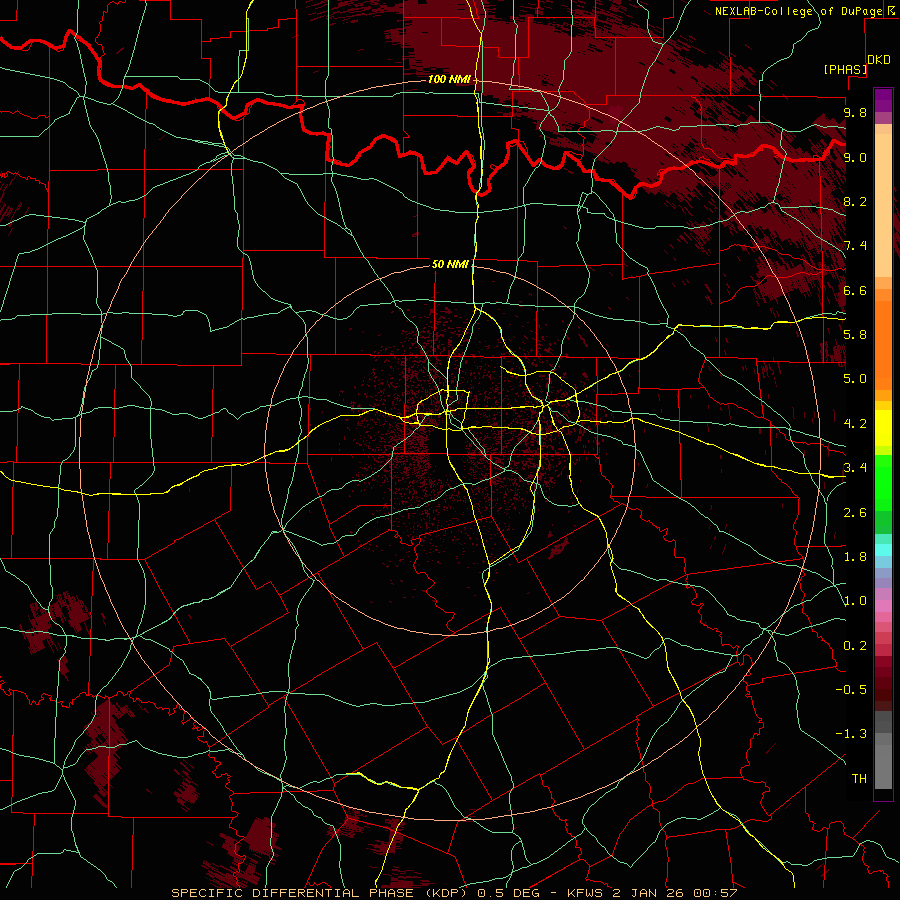This screenshot has width=900, height=900.
Task: Click the 5.0 scale value
Action: tap(855, 379)
